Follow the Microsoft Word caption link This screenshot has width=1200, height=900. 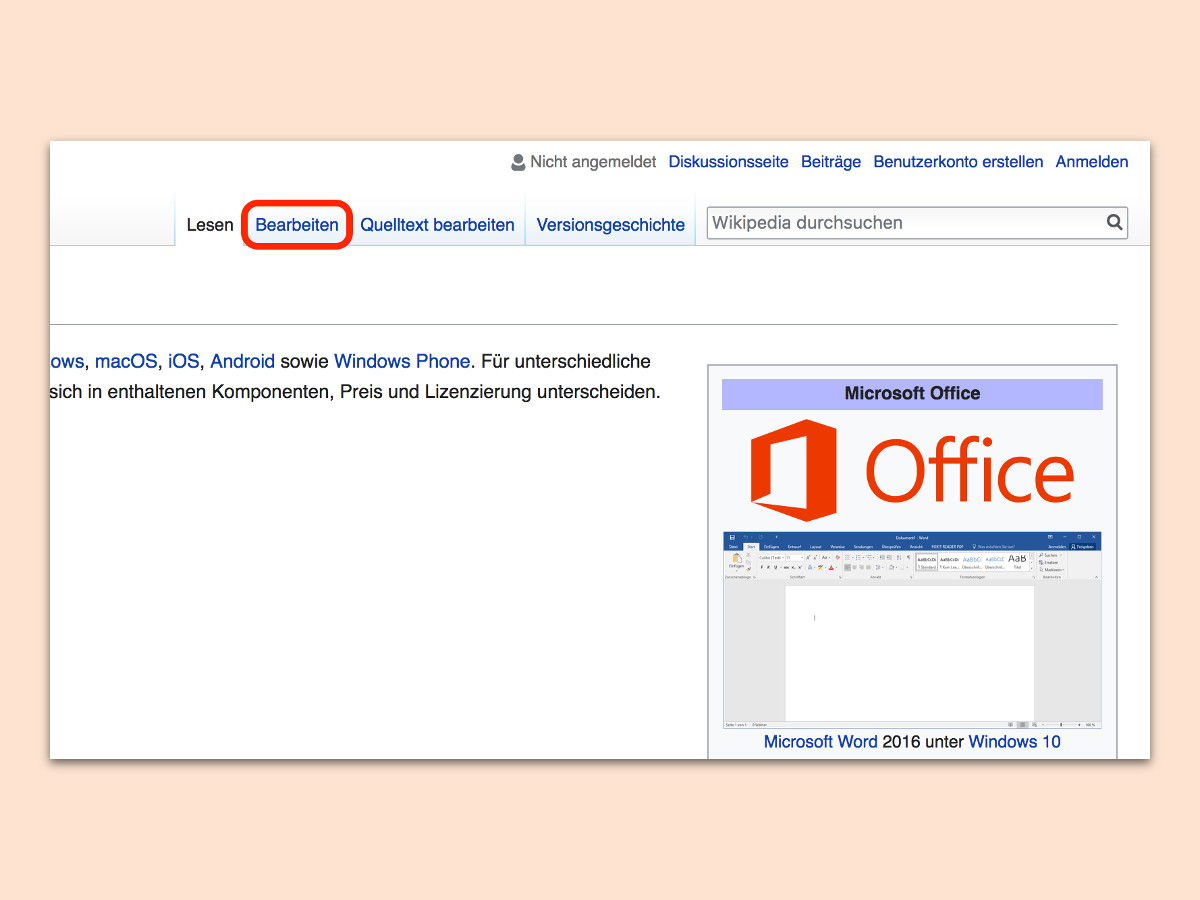[x=821, y=742]
